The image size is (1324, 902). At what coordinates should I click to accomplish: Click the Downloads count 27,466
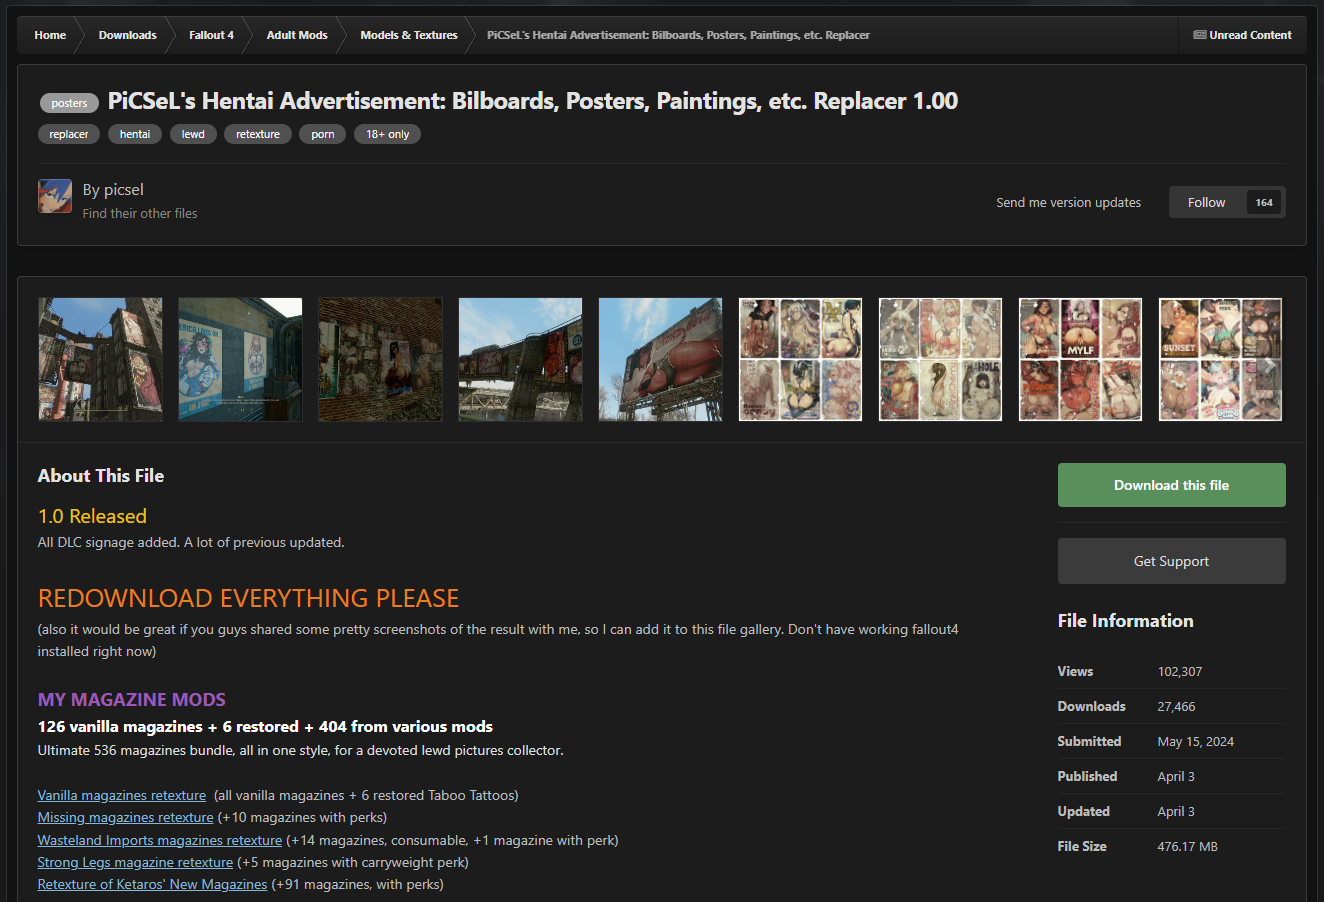coord(1176,706)
